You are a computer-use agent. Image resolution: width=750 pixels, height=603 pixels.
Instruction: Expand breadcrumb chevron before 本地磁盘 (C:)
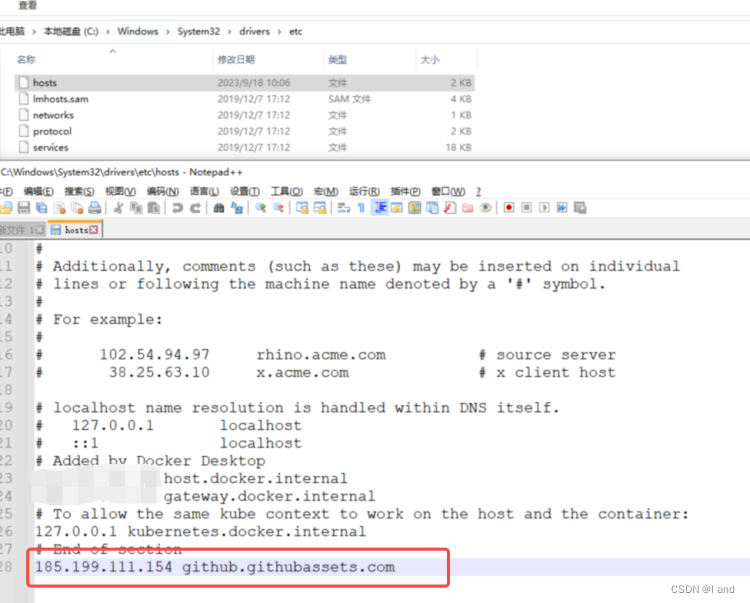34,32
